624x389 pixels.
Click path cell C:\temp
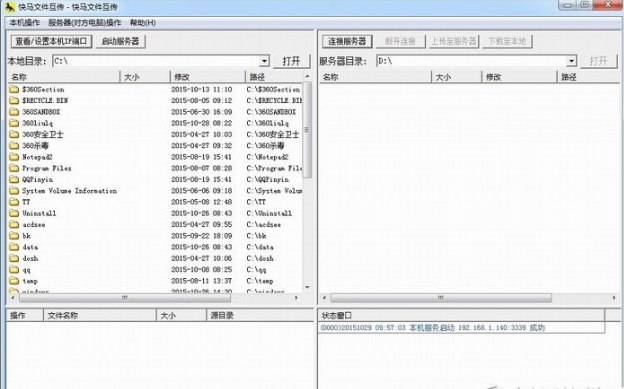(260, 281)
